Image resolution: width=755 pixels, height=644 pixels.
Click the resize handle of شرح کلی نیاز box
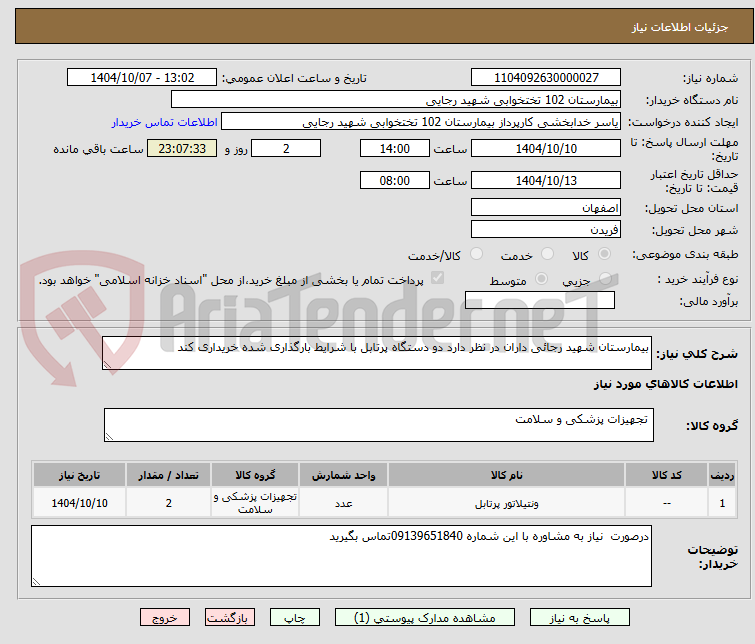click(x=107, y=365)
